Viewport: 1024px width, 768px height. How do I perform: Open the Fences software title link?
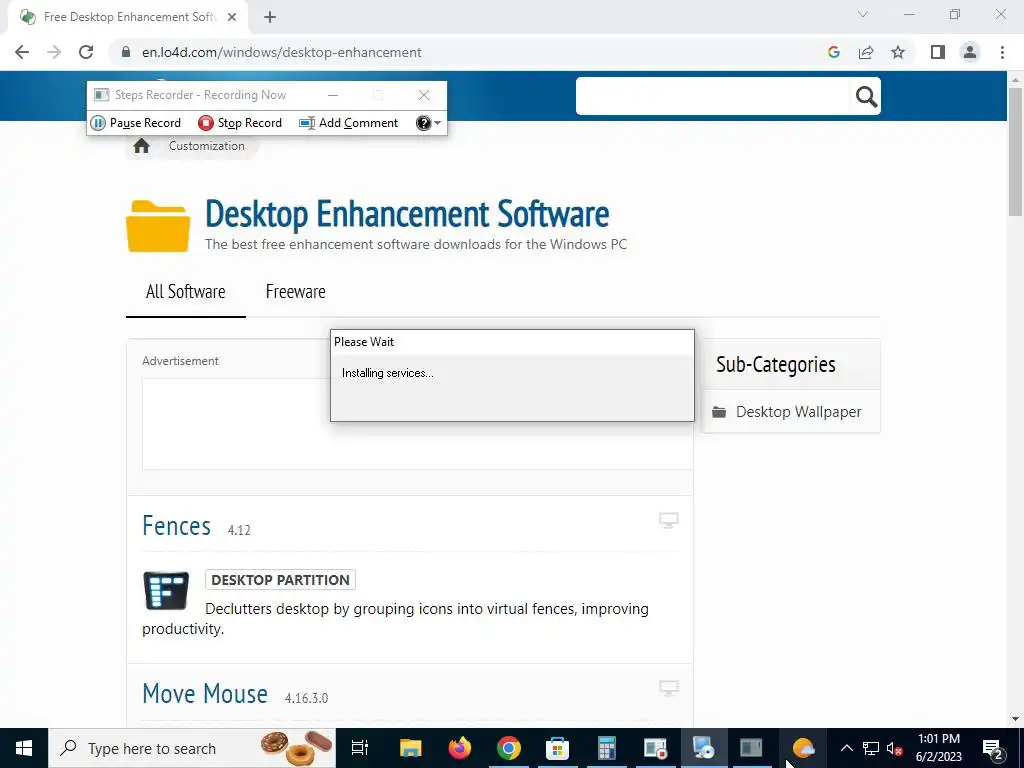tap(176, 526)
